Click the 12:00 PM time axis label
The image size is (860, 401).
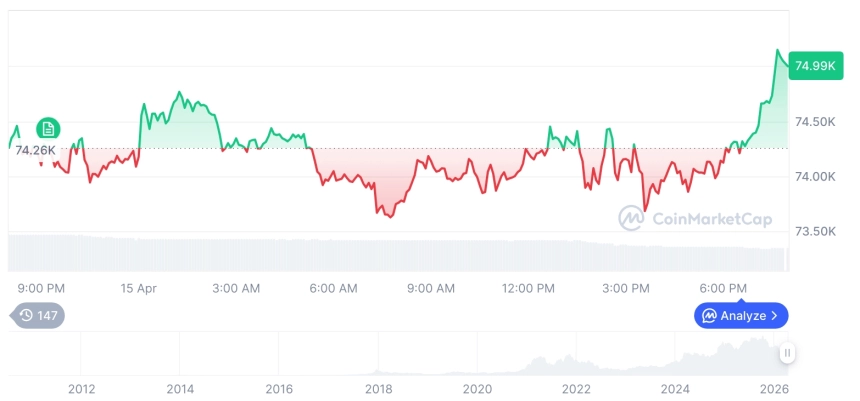[528, 288]
